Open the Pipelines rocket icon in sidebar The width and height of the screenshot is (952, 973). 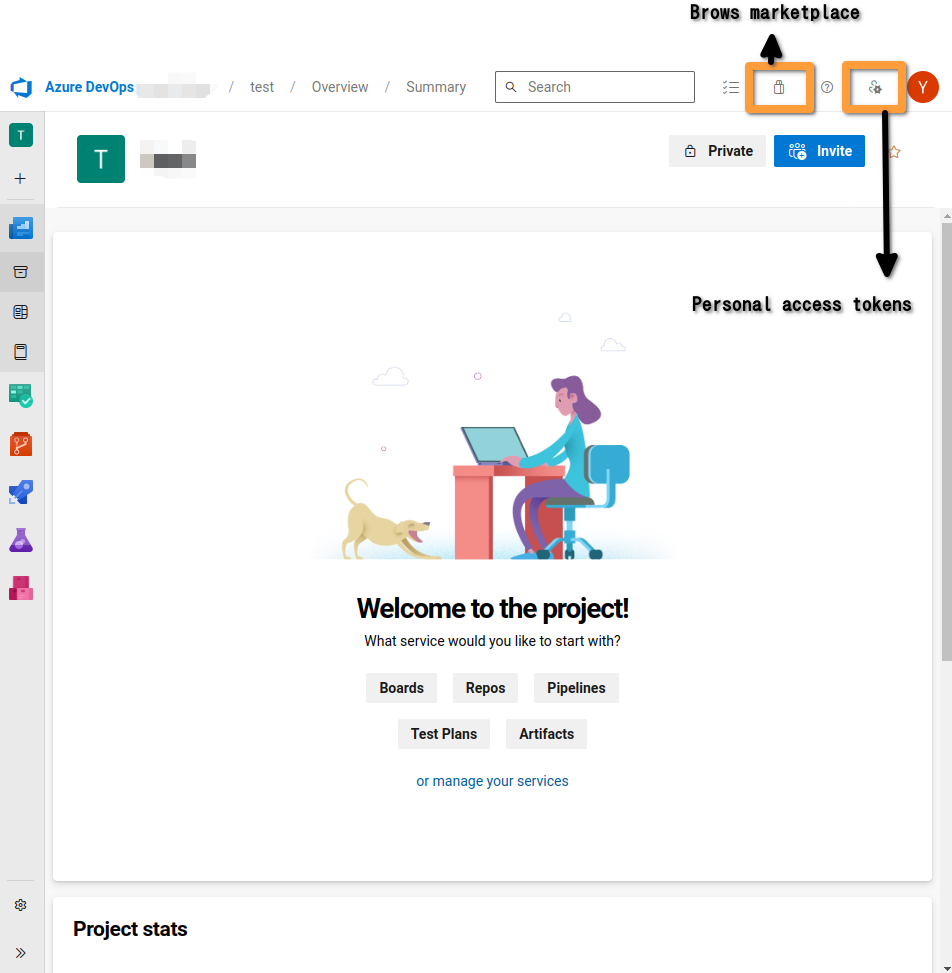pyautogui.click(x=21, y=492)
